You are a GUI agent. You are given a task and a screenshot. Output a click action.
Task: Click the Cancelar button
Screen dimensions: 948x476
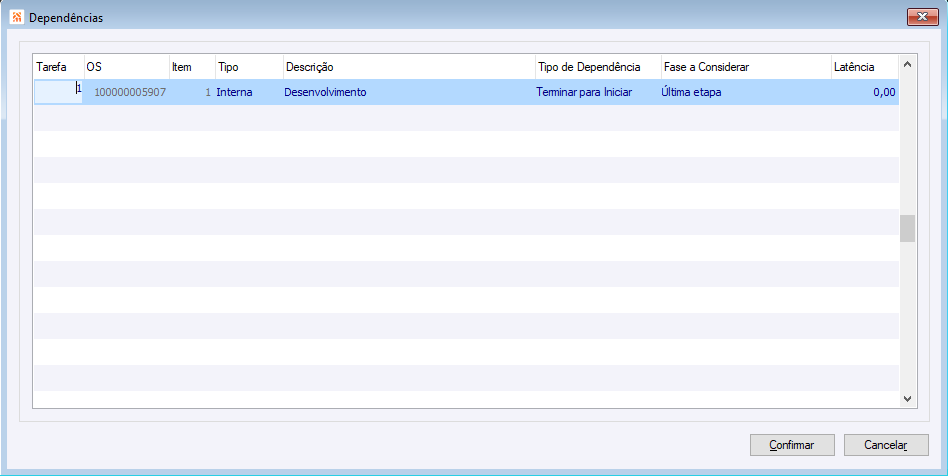(886, 445)
